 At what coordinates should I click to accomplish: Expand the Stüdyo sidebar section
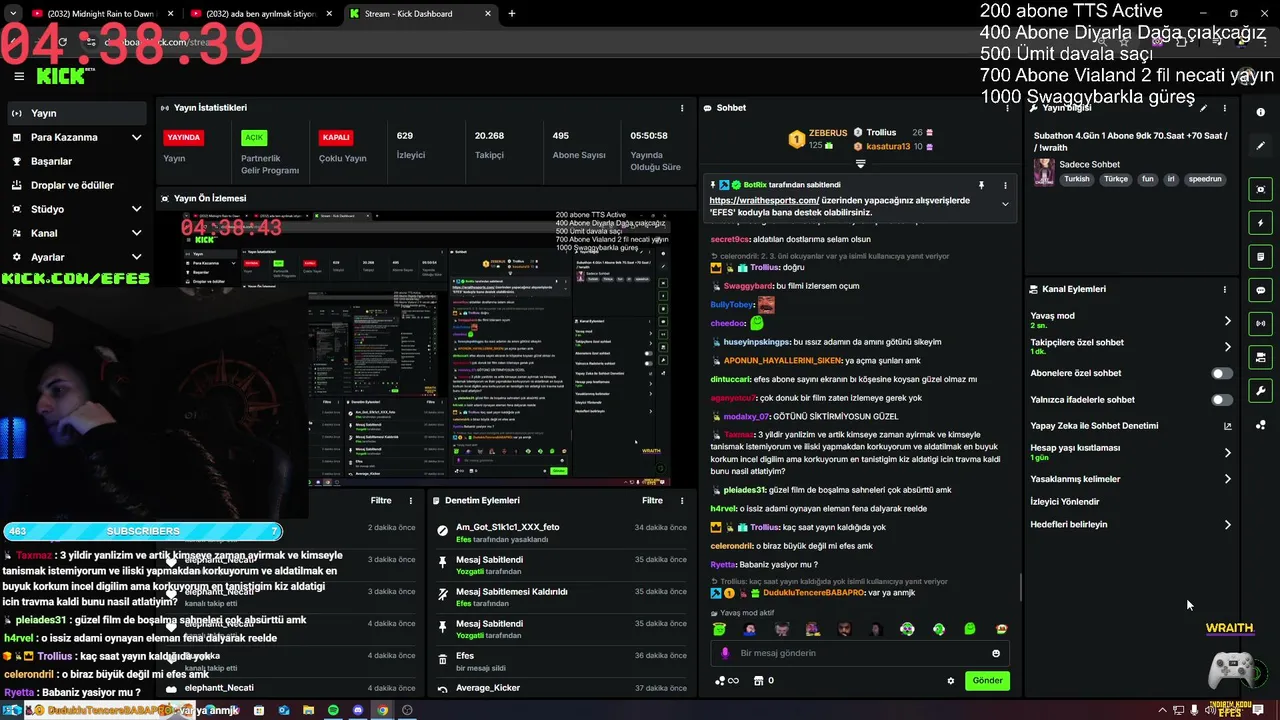(76, 209)
